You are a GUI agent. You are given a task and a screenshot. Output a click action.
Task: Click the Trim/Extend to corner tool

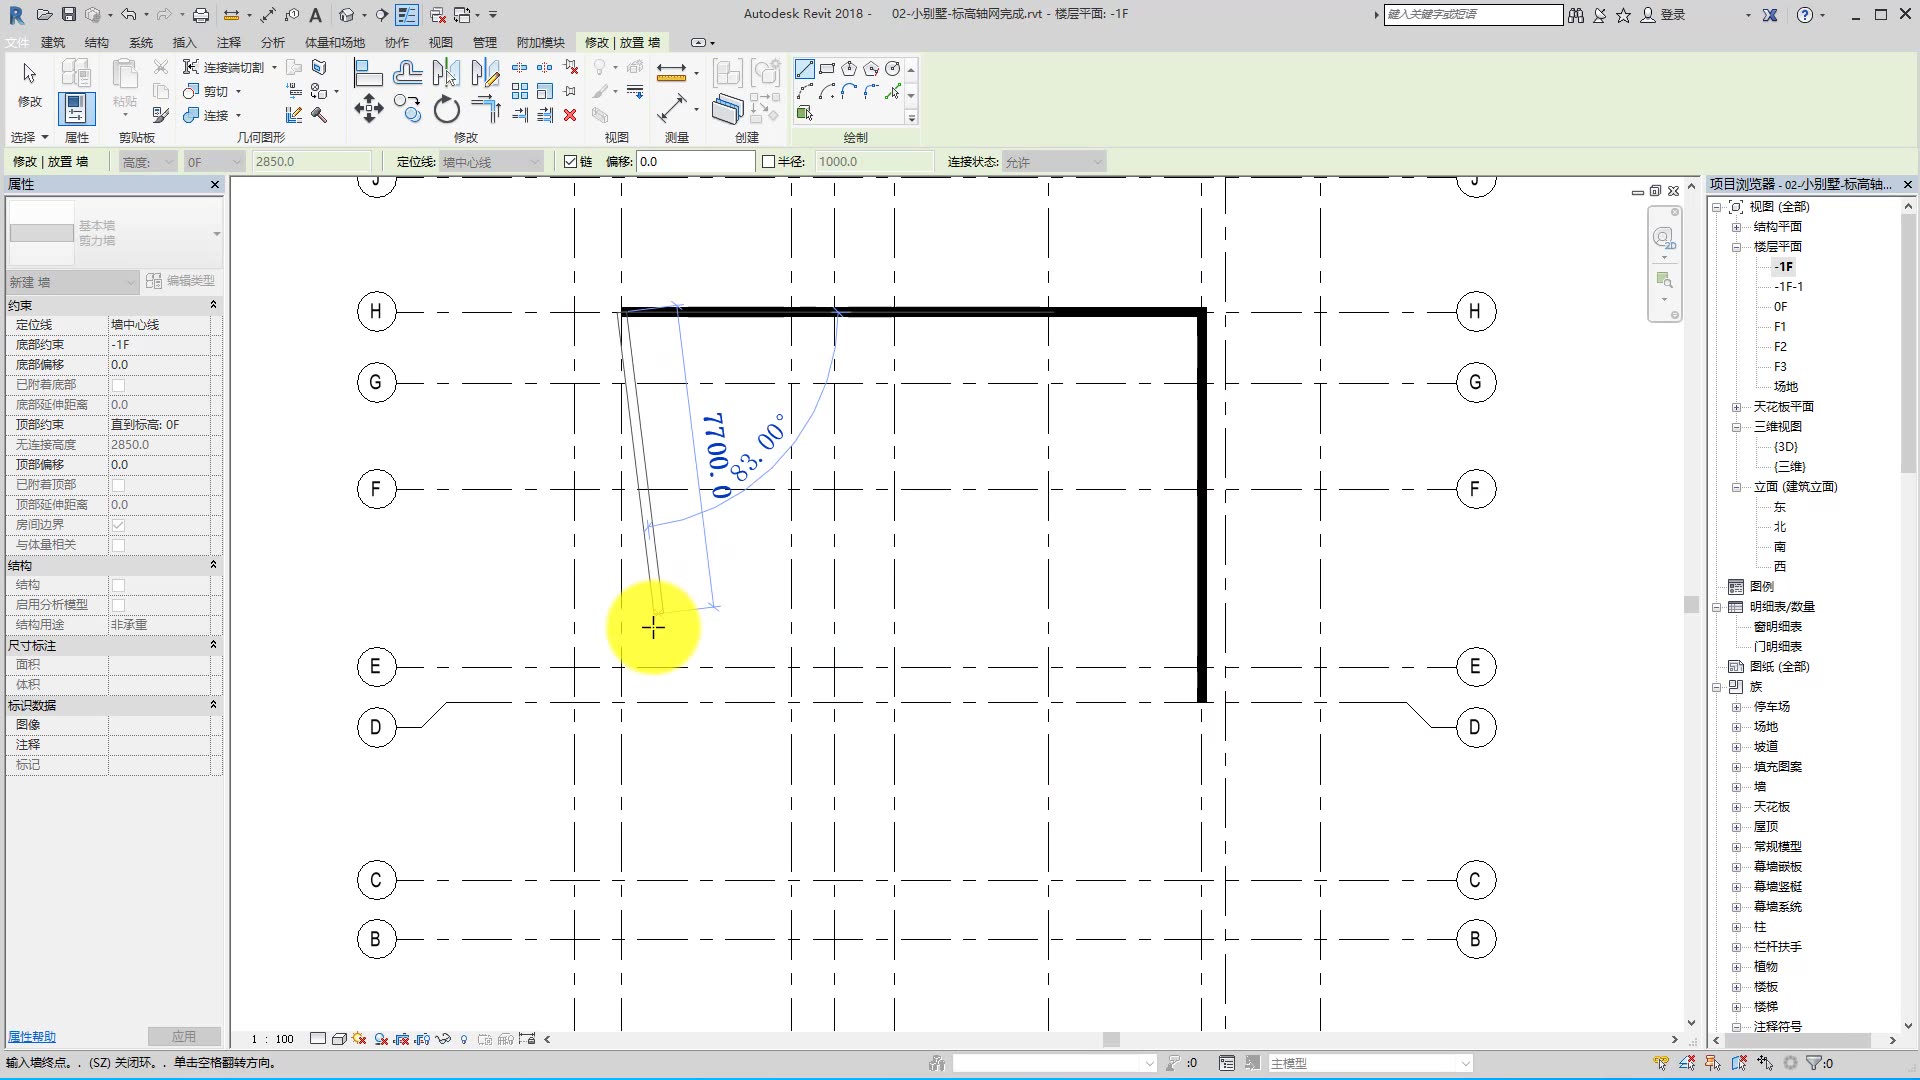(x=485, y=108)
